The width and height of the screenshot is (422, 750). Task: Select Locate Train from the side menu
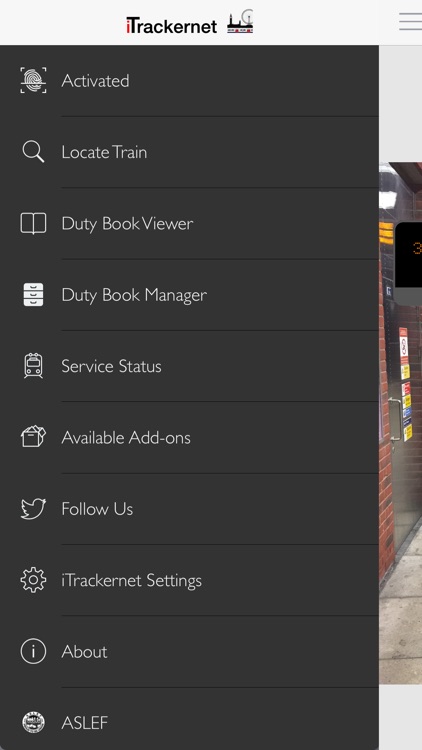[189, 152]
